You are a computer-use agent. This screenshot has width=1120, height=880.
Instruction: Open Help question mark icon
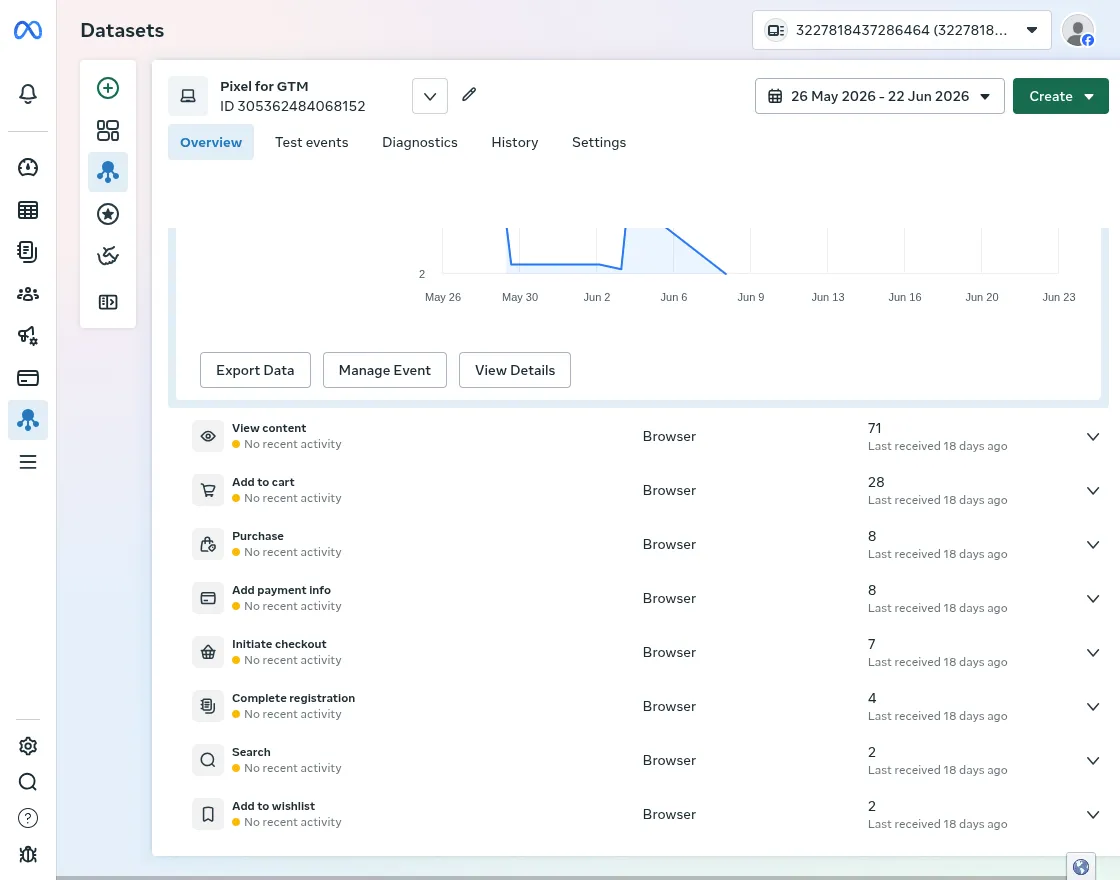click(28, 818)
